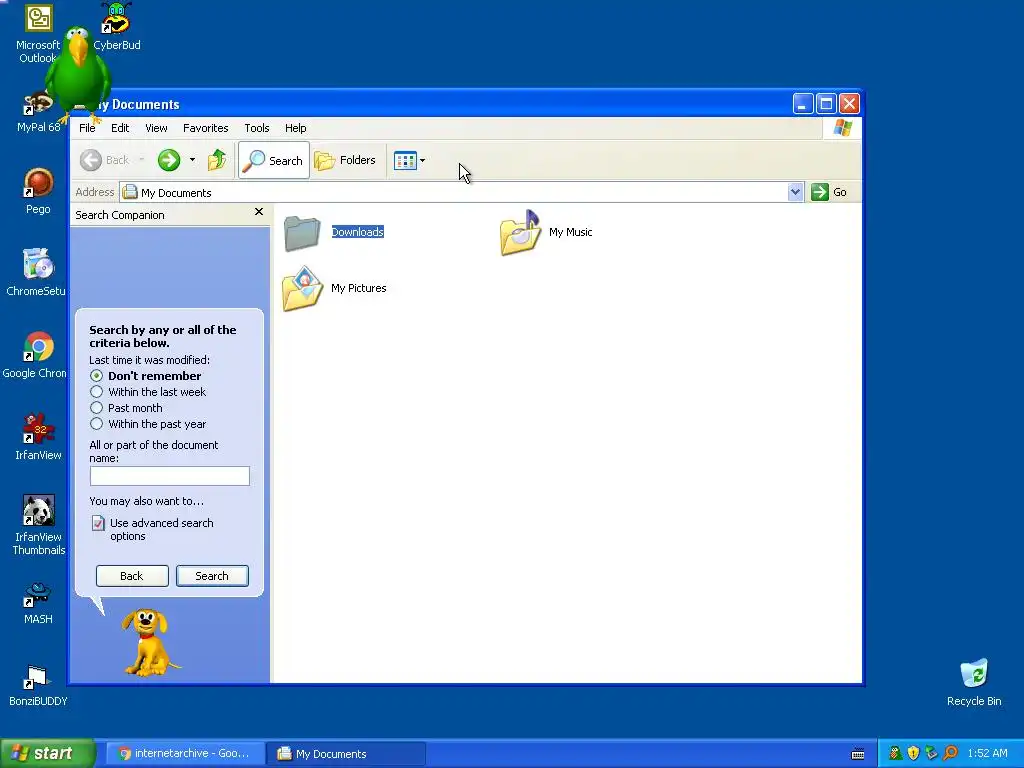Image resolution: width=1024 pixels, height=768 pixels.
Task: Open Google Chrome desktop shortcut
Action: coord(35,355)
